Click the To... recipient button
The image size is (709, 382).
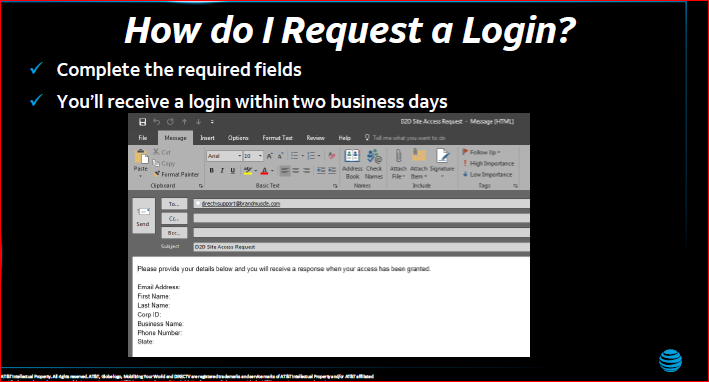click(x=174, y=204)
